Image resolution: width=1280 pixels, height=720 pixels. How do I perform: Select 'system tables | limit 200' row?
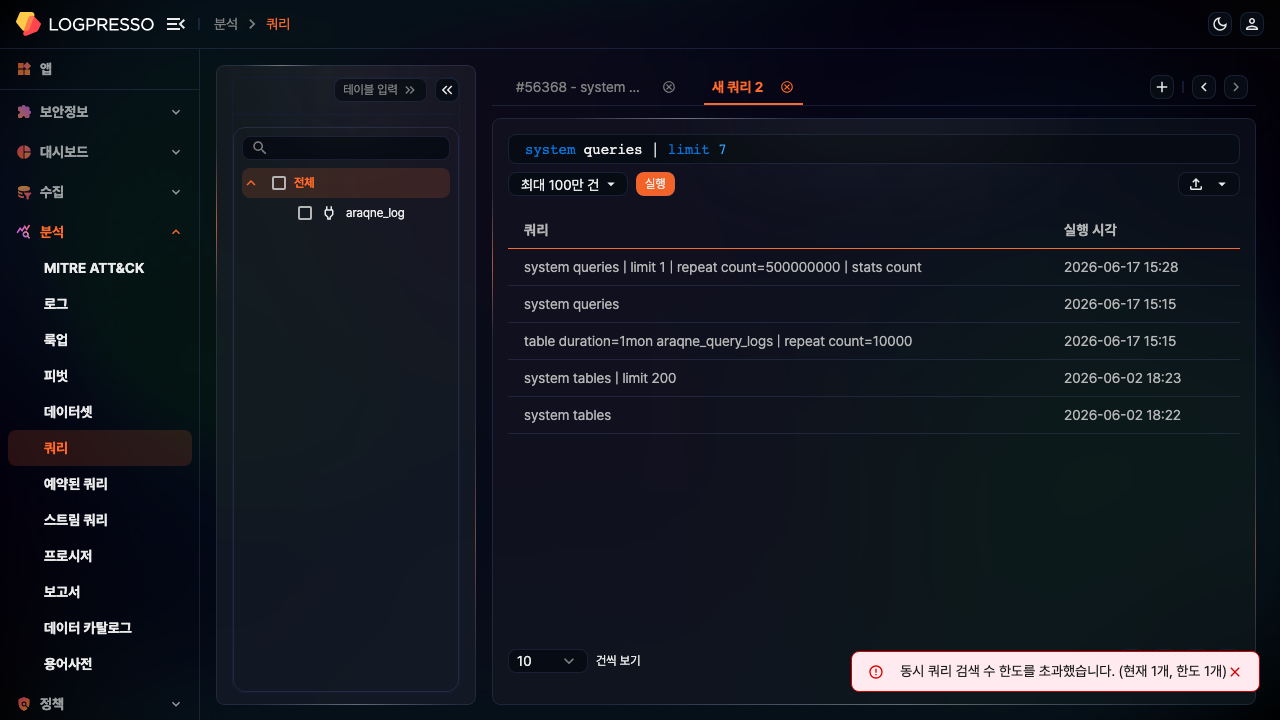874,378
